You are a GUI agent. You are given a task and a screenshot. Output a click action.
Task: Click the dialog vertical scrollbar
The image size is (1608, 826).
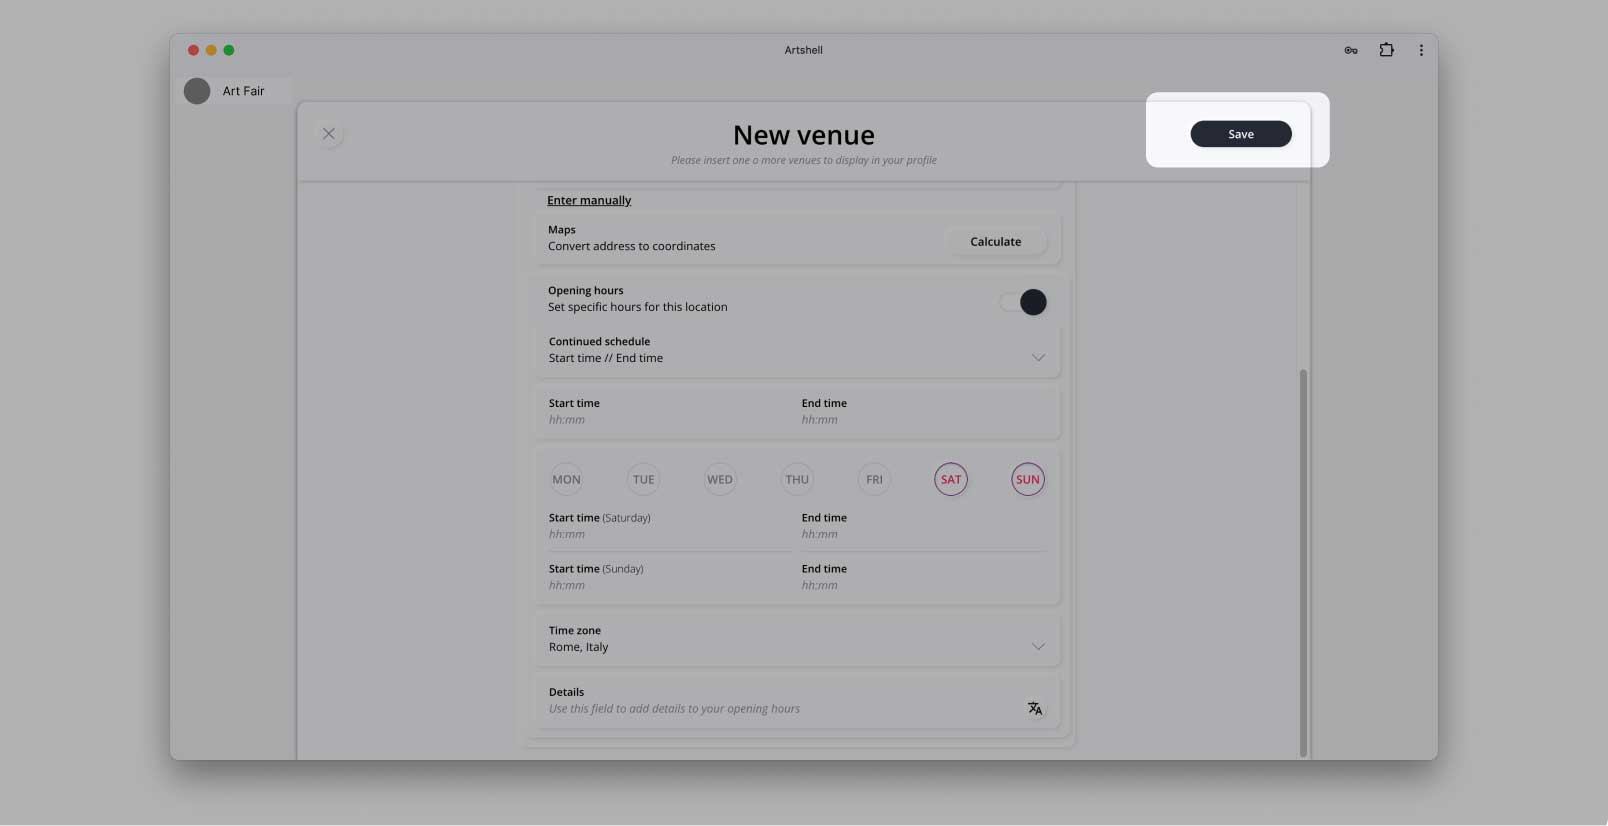click(x=1303, y=563)
